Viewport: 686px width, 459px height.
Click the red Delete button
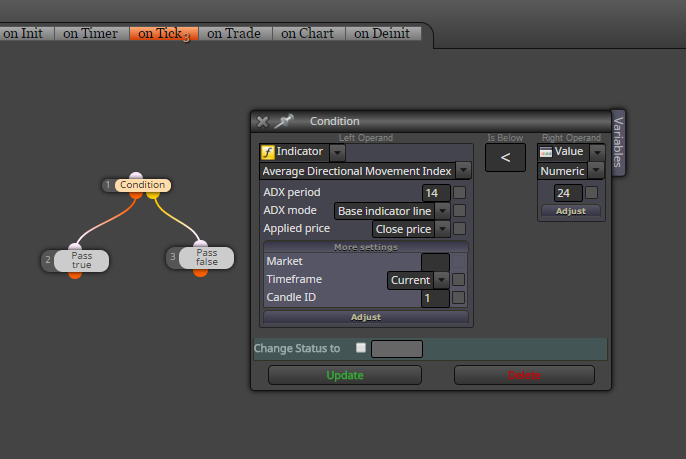[524, 375]
